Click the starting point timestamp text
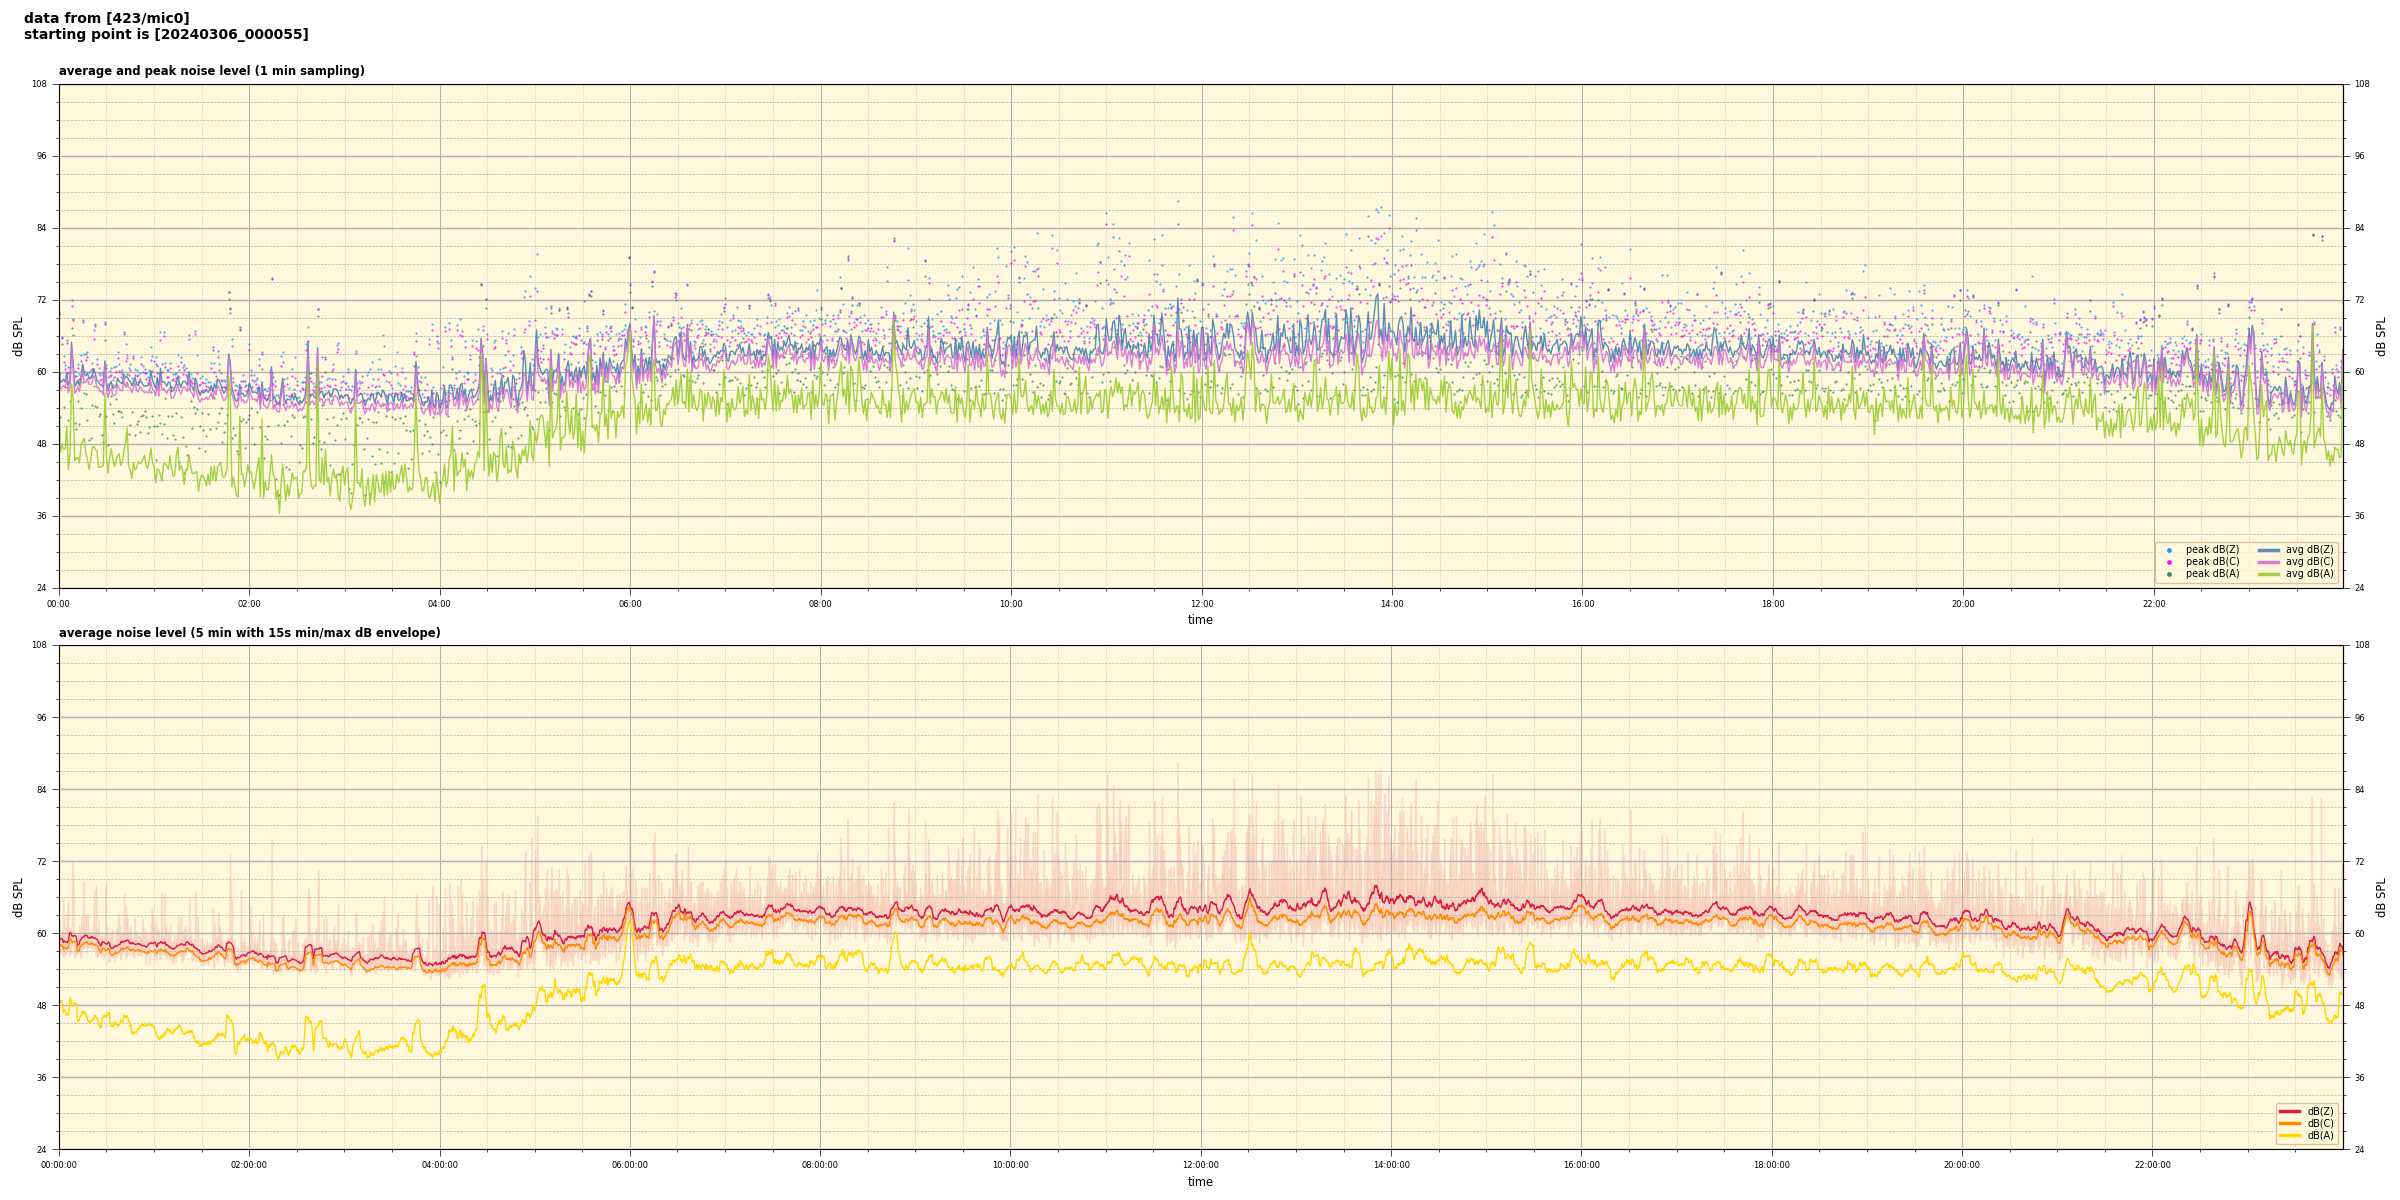This screenshot has height=1200, width=2400. click(166, 35)
